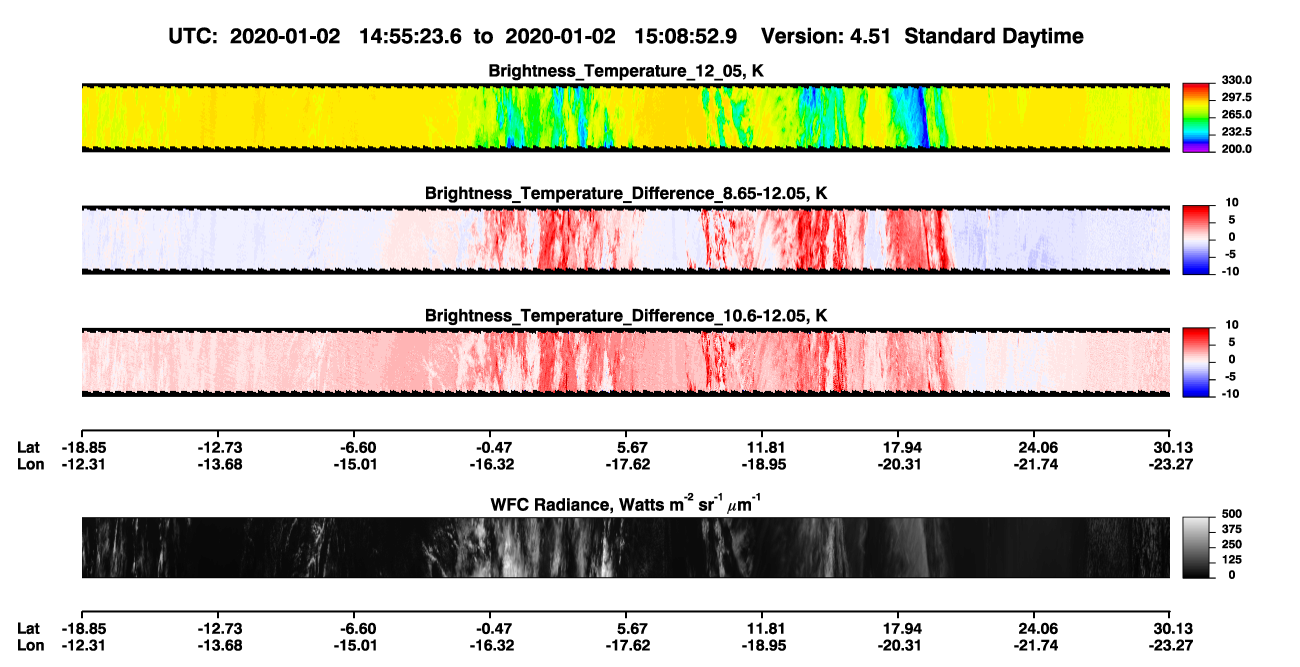1300x667 pixels.
Task: Click the grayscale colorbar for WFC Radiance
Action: point(1195,548)
